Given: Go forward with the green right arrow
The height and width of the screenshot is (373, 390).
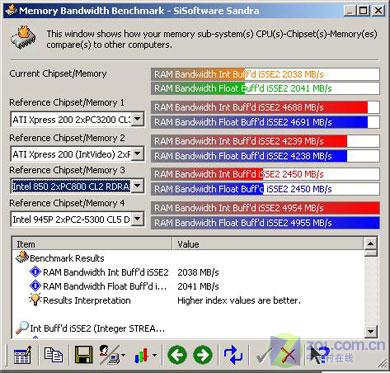Looking at the screenshot, I should pyautogui.click(x=203, y=355).
